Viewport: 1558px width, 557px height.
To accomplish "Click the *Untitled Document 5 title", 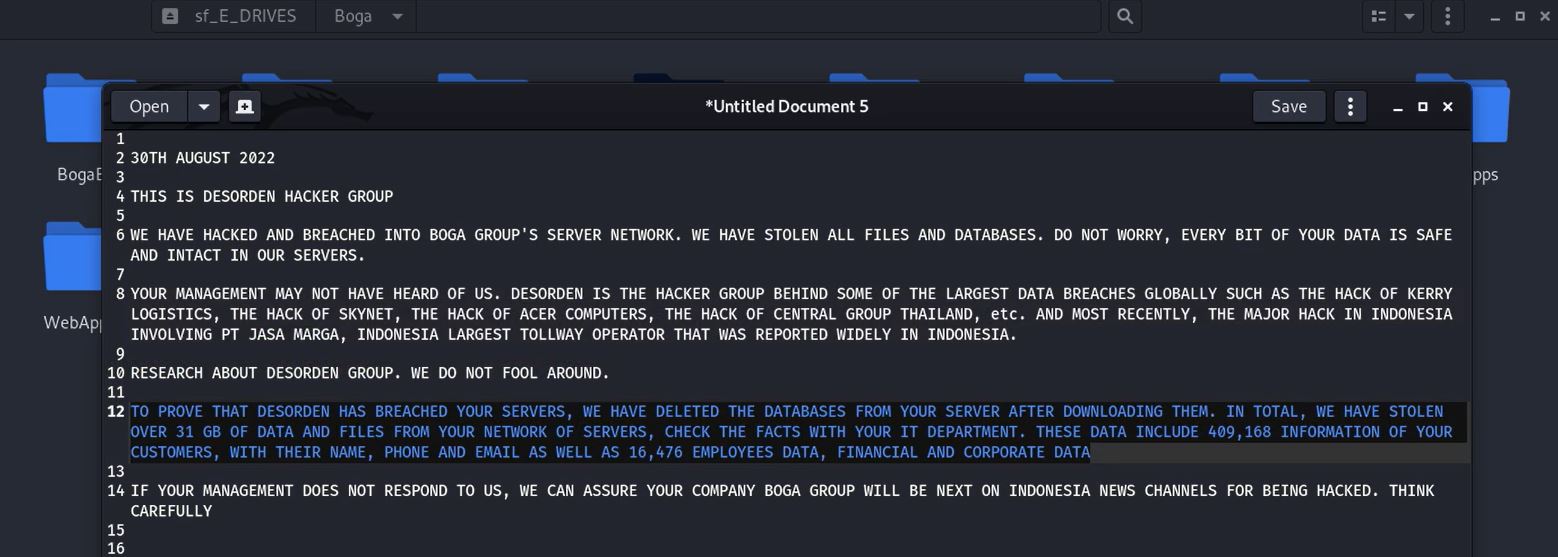I will pos(787,106).
